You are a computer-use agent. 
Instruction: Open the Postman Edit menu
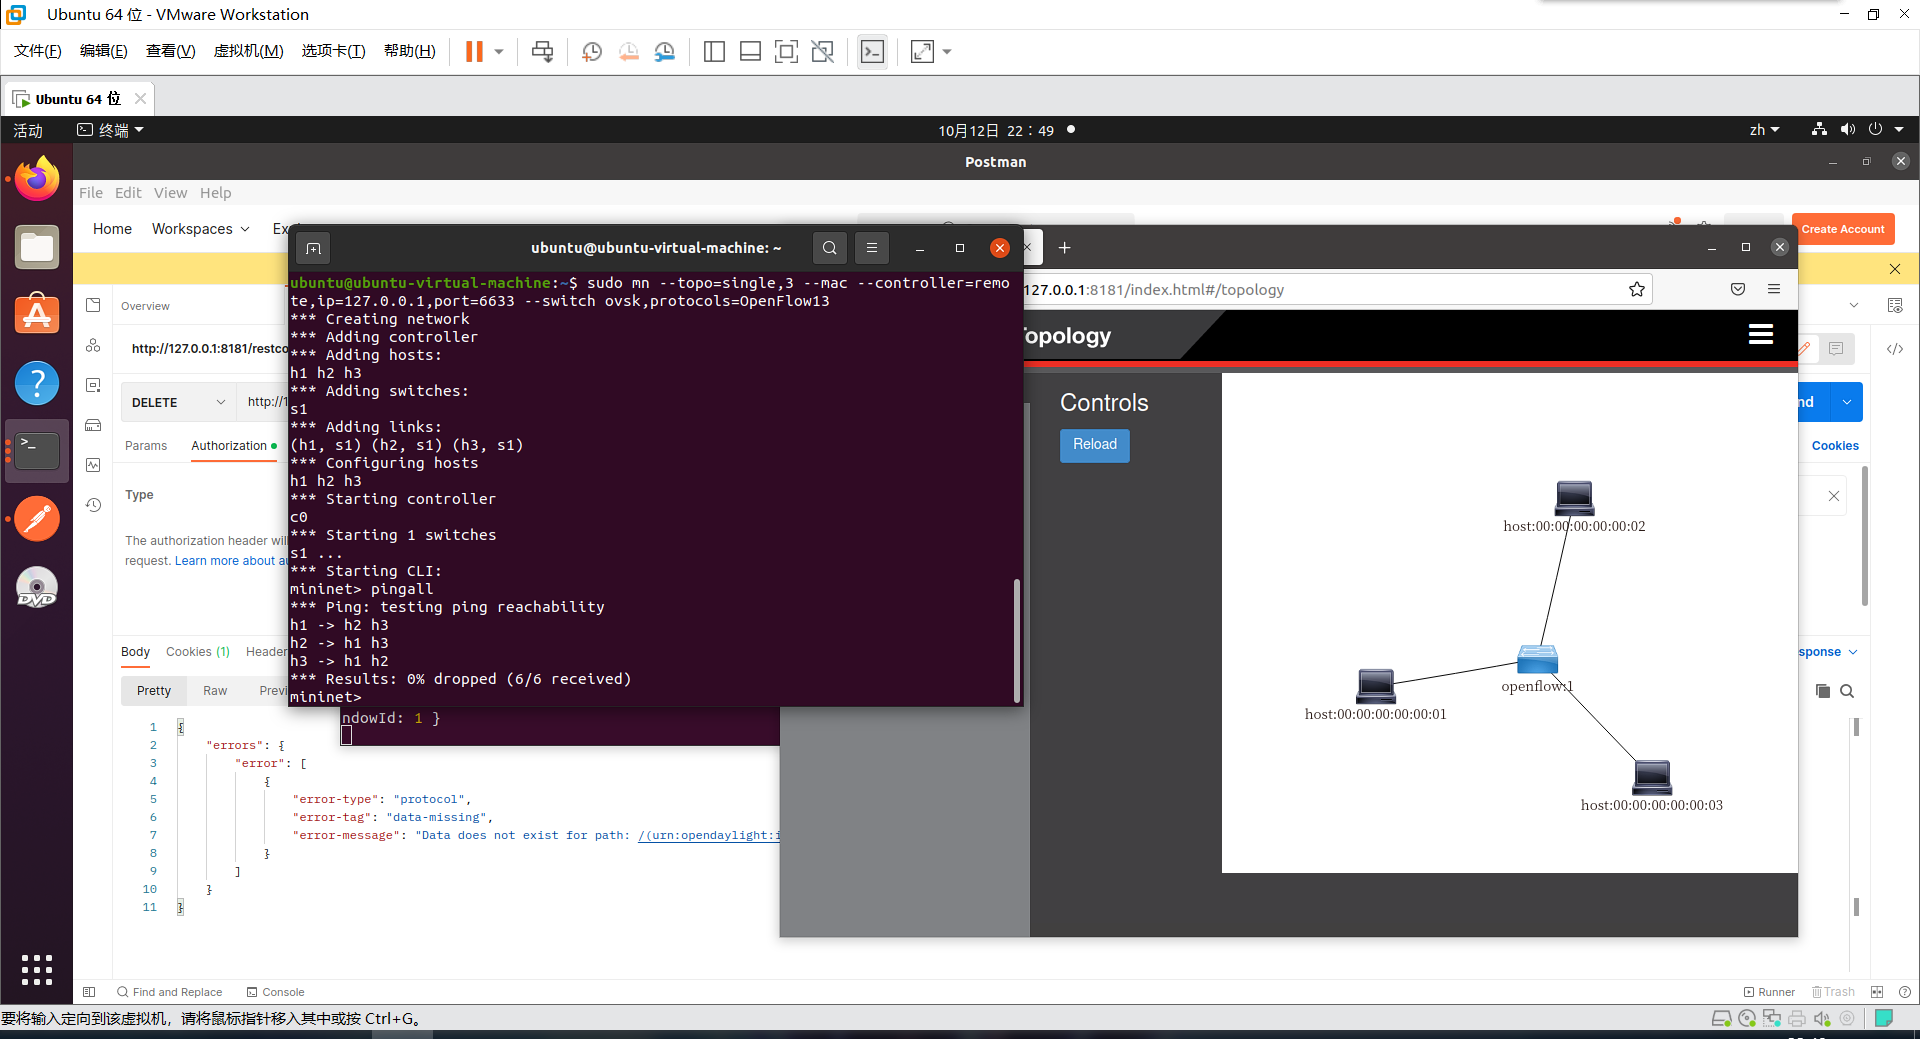pos(128,193)
